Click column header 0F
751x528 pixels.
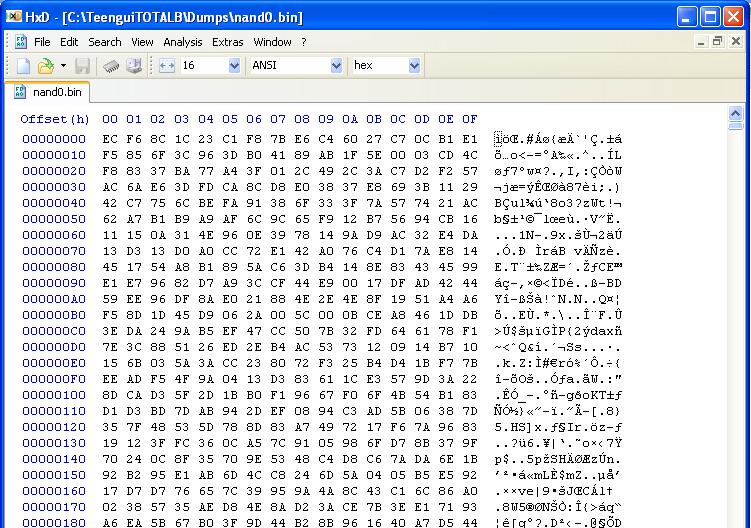(470, 119)
